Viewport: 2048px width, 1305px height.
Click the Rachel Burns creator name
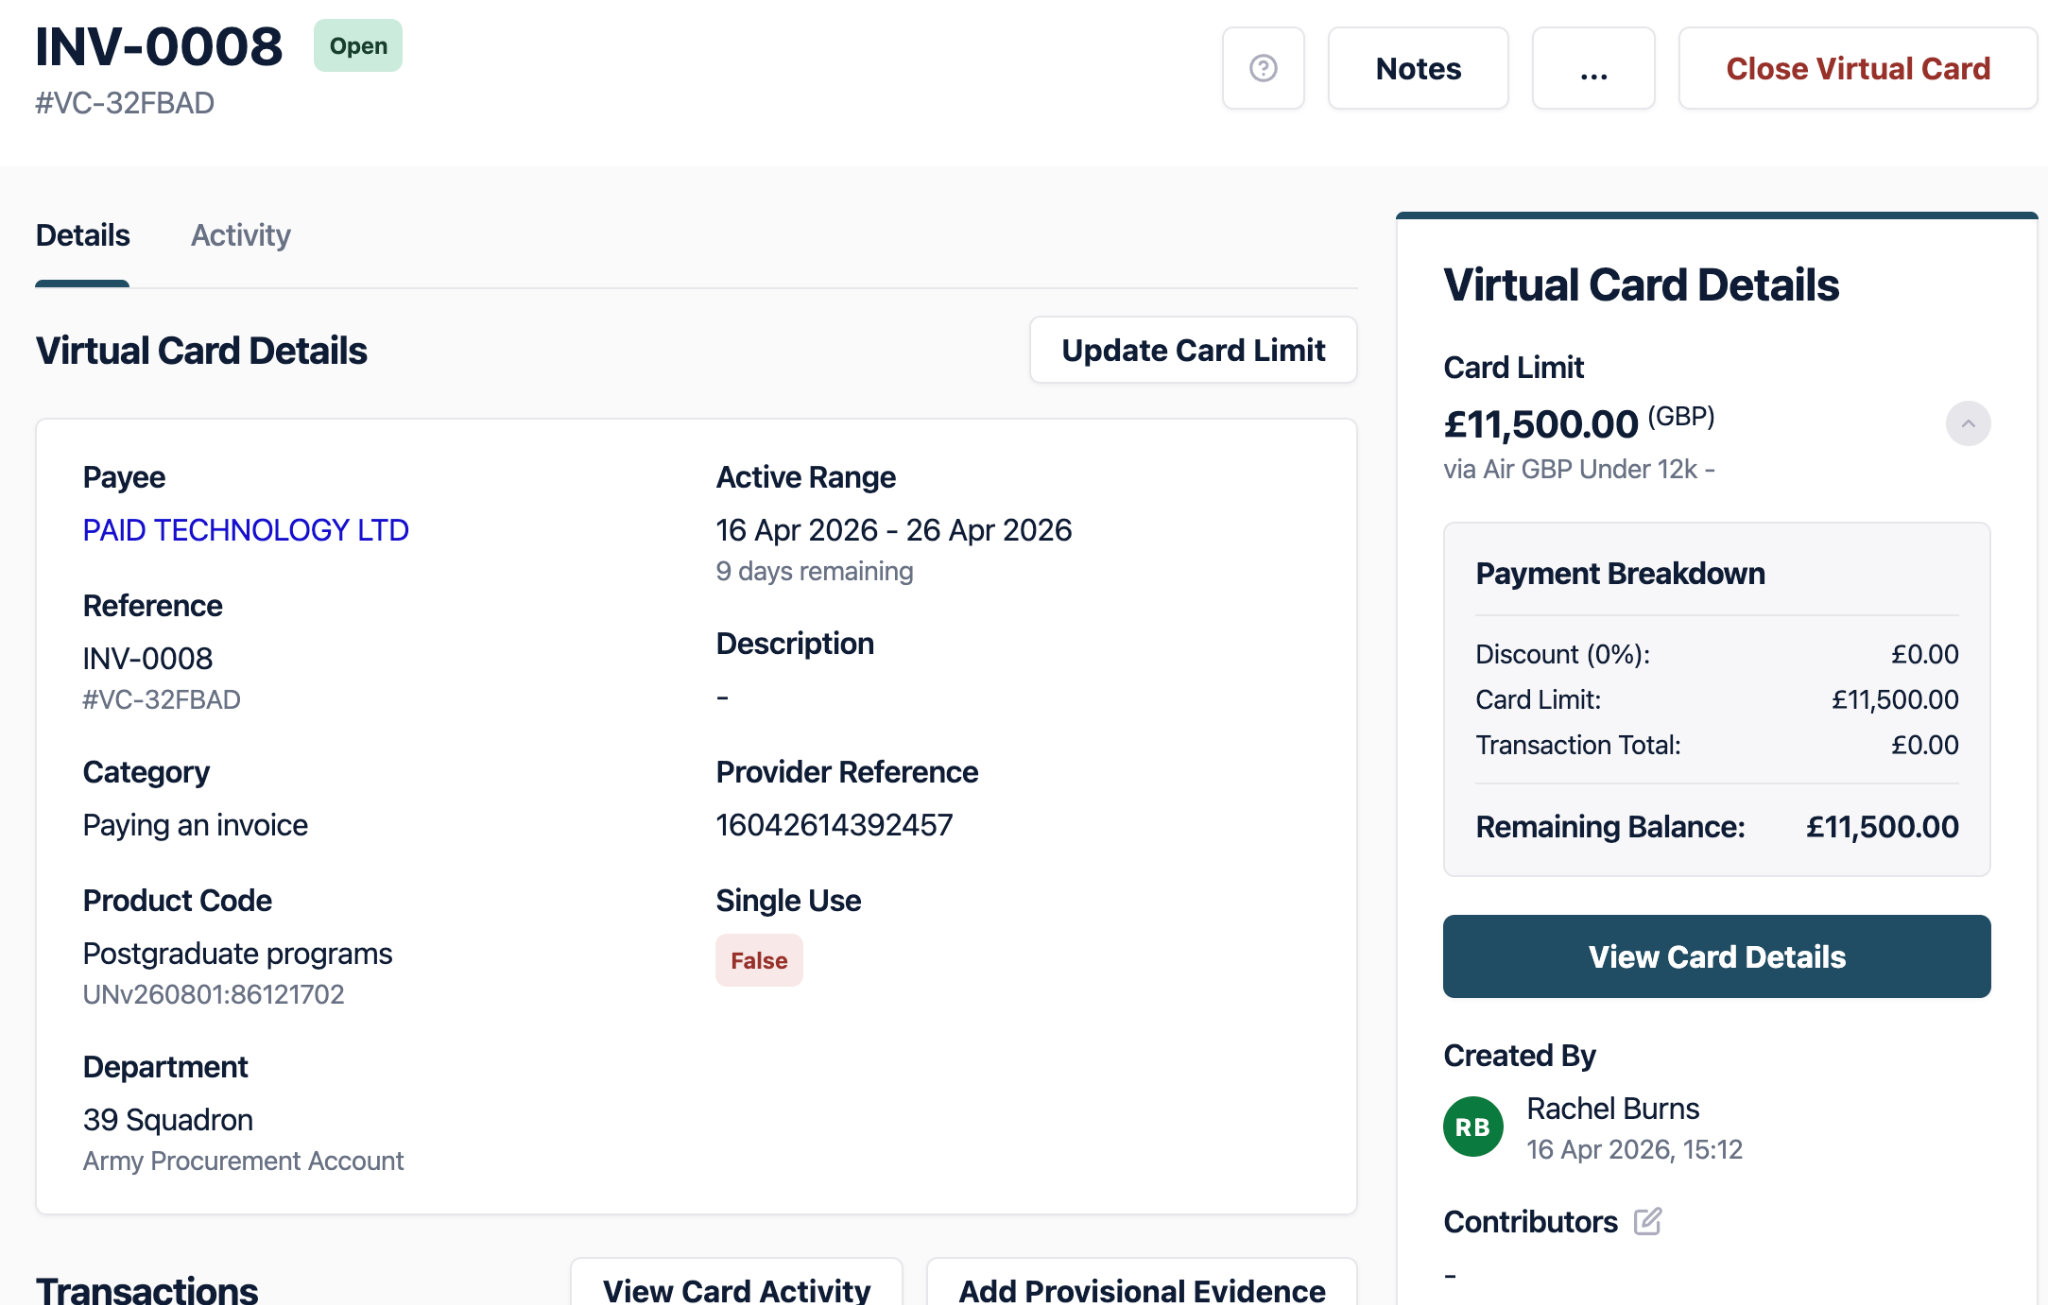coord(1612,1108)
